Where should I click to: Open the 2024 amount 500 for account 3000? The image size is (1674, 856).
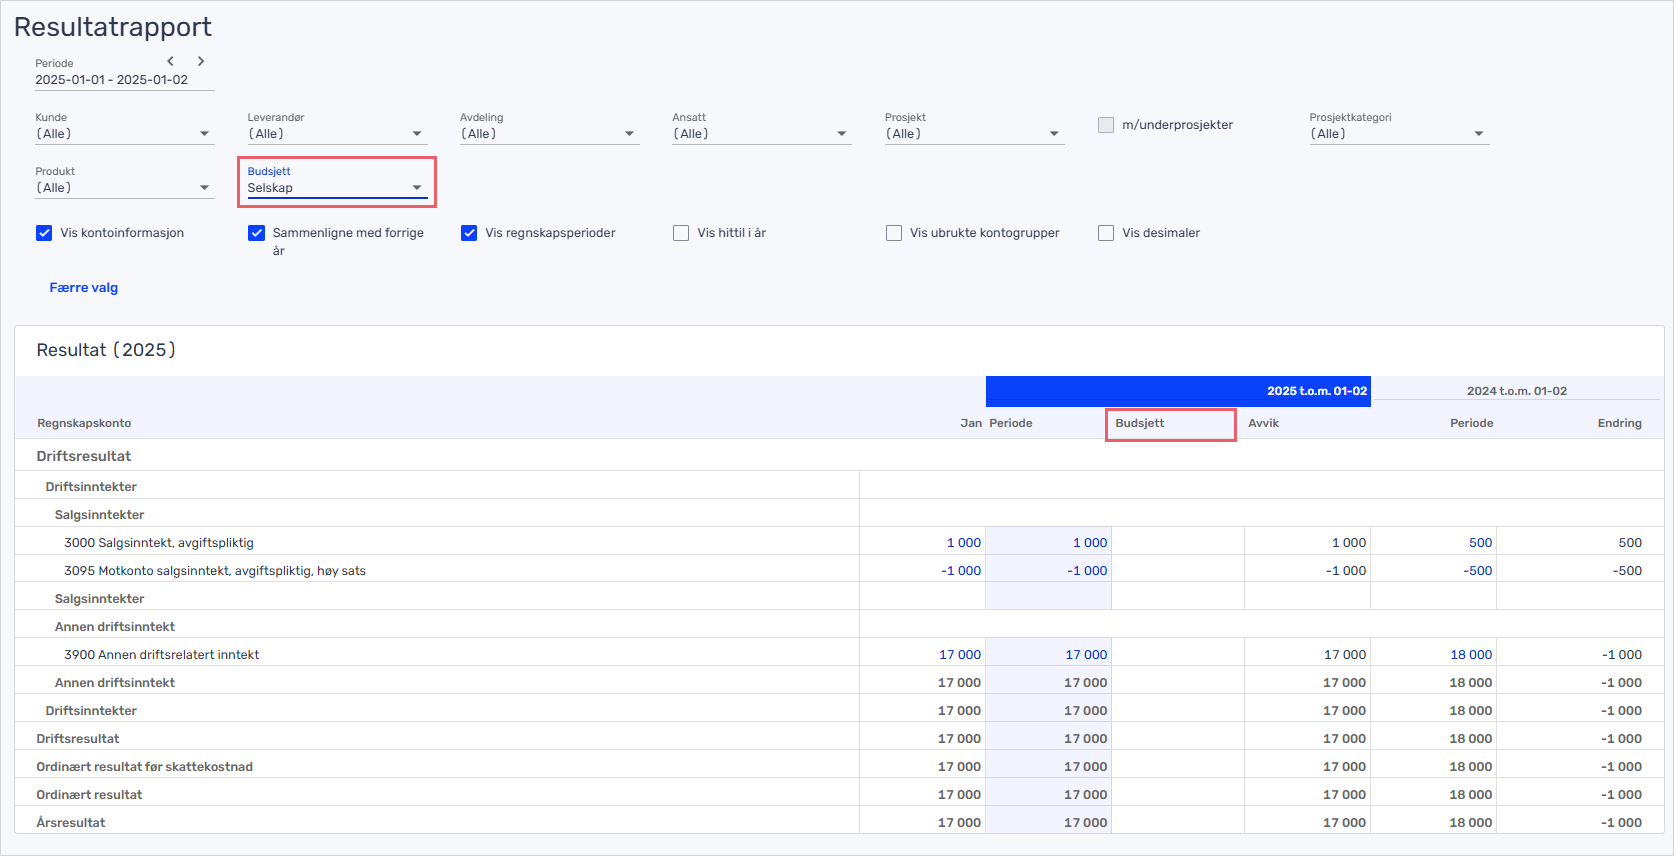[1480, 543]
